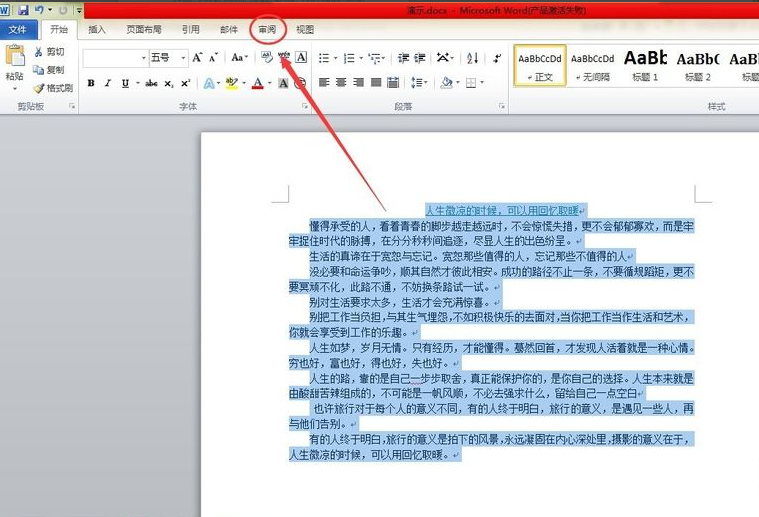Toggle Superscript formatting
Viewport: 759px width, 517px height.
pos(185,83)
